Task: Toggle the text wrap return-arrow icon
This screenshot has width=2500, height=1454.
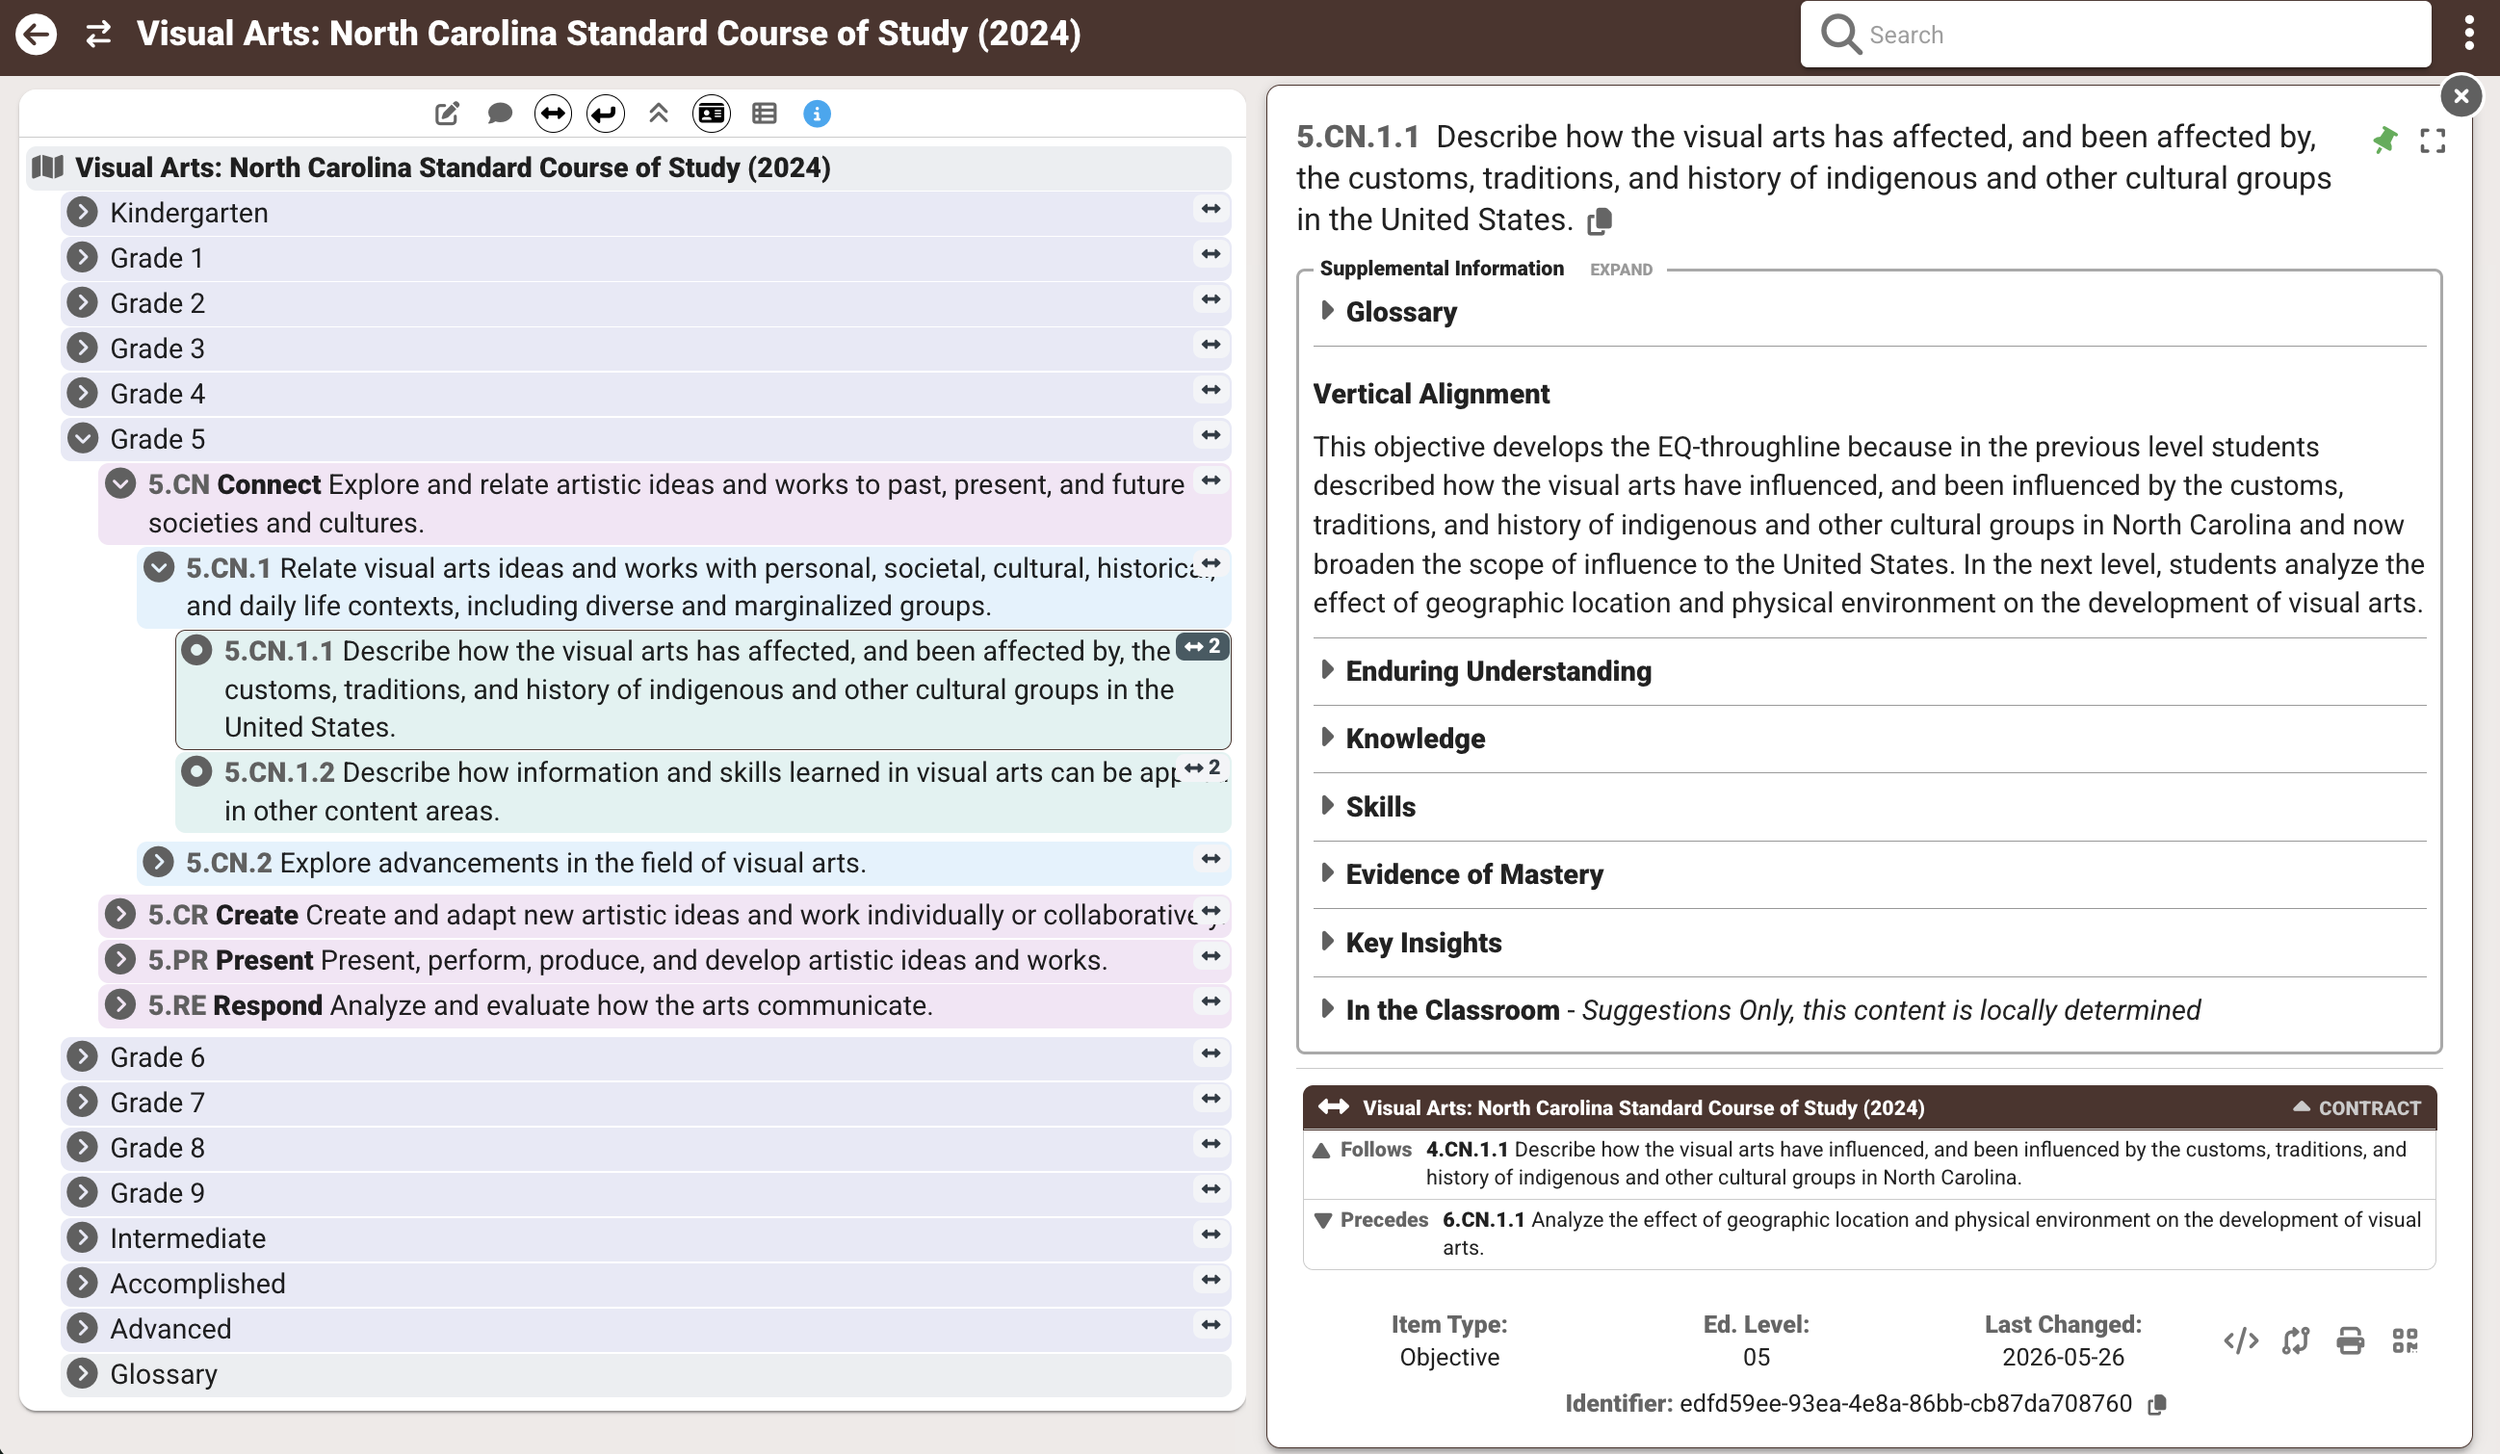Action: tap(605, 114)
